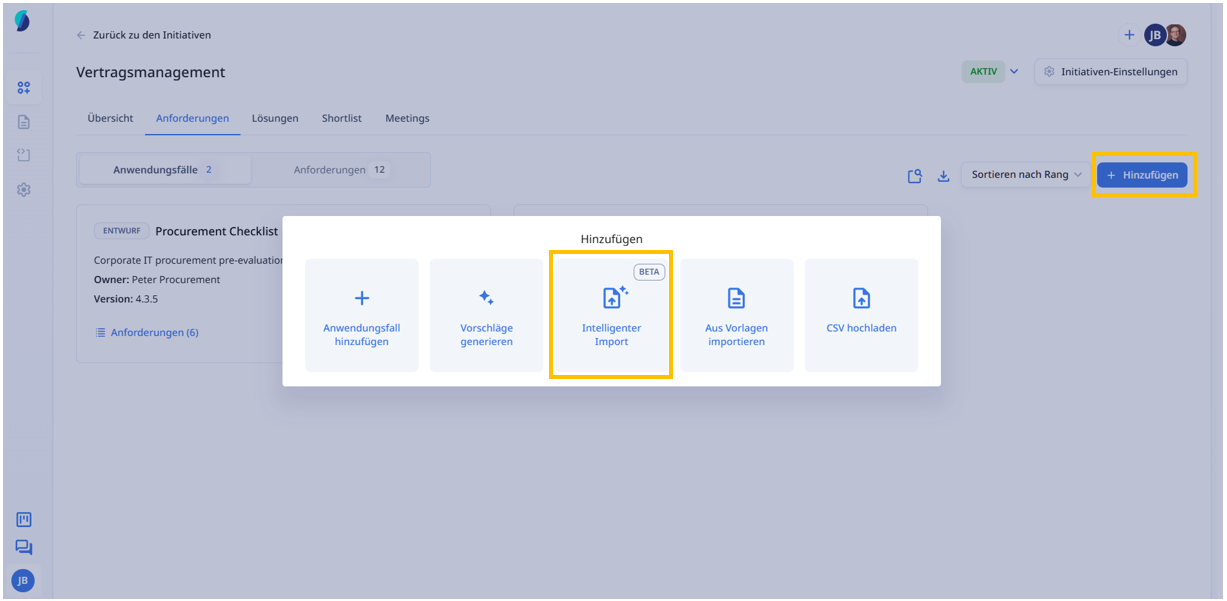
Task: Open the Sortieren nach Rang dropdown
Action: coord(1026,175)
